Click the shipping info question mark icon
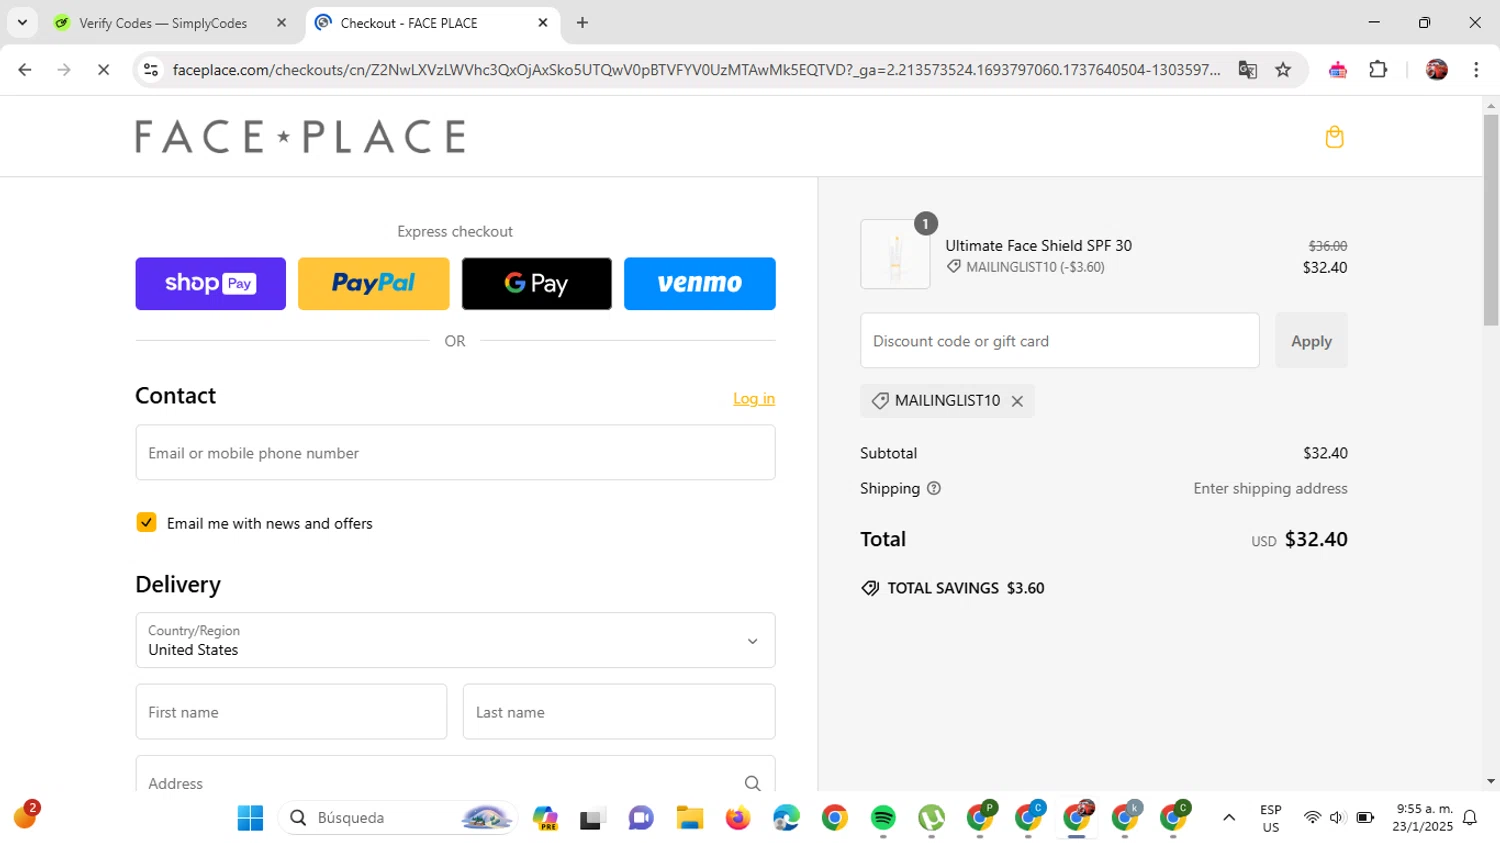1500x843 pixels. click(x=934, y=489)
